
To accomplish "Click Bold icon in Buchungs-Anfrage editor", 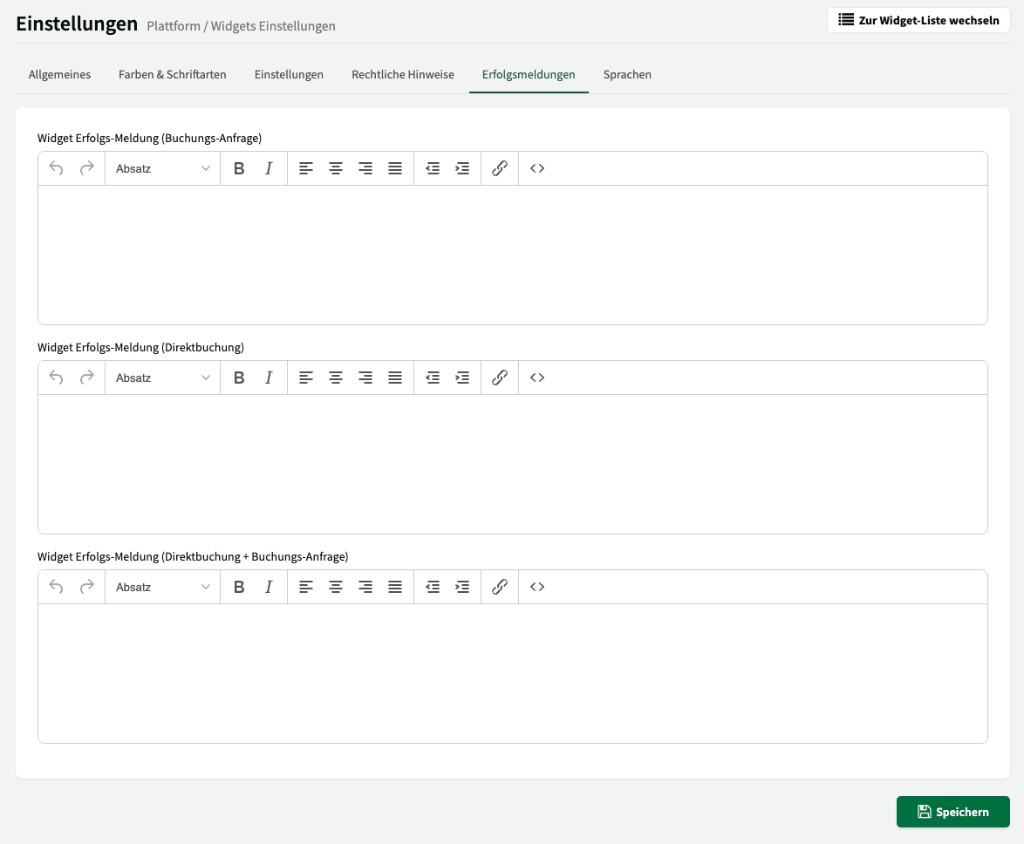I will (x=239, y=169).
